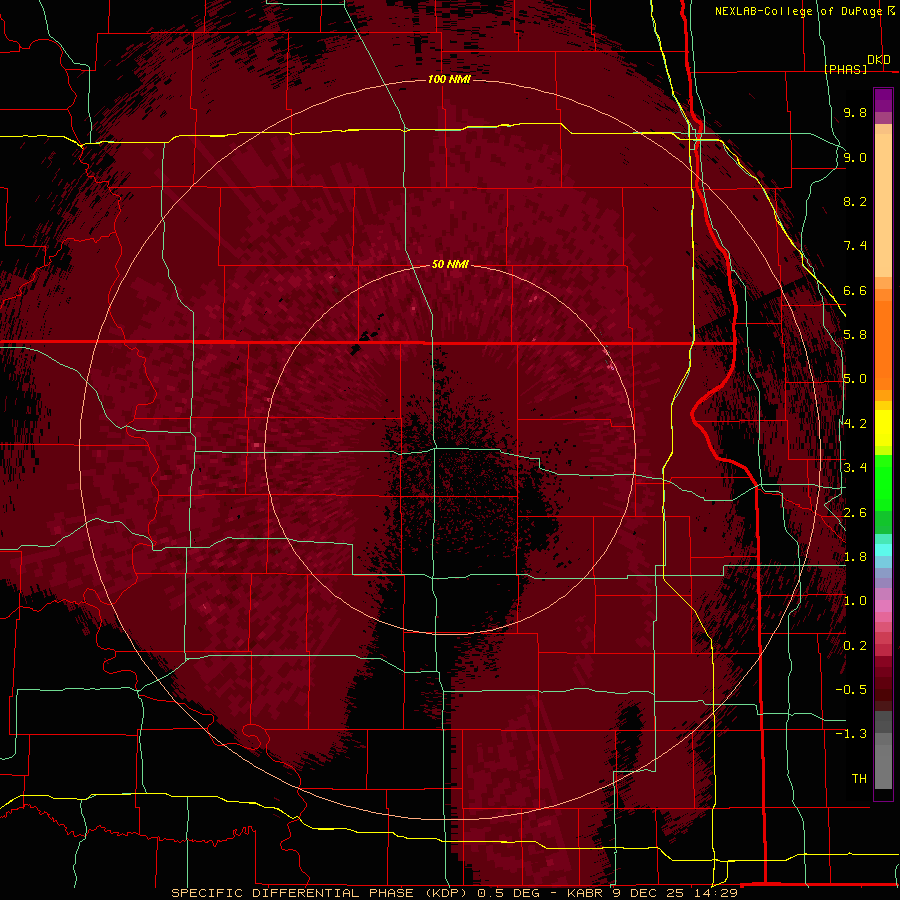
Task: Click the -0.5 value on the color scale
Action: pyautogui.click(x=851, y=690)
